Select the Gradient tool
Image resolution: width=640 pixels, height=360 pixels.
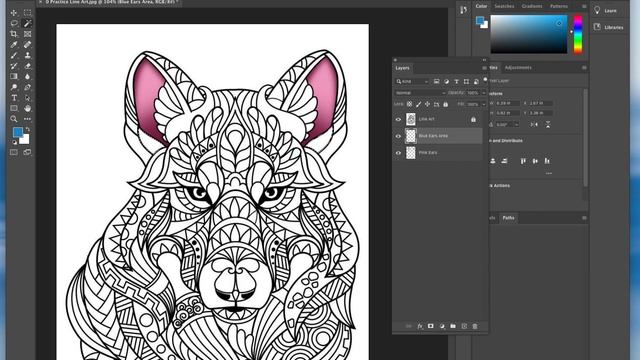coord(14,76)
